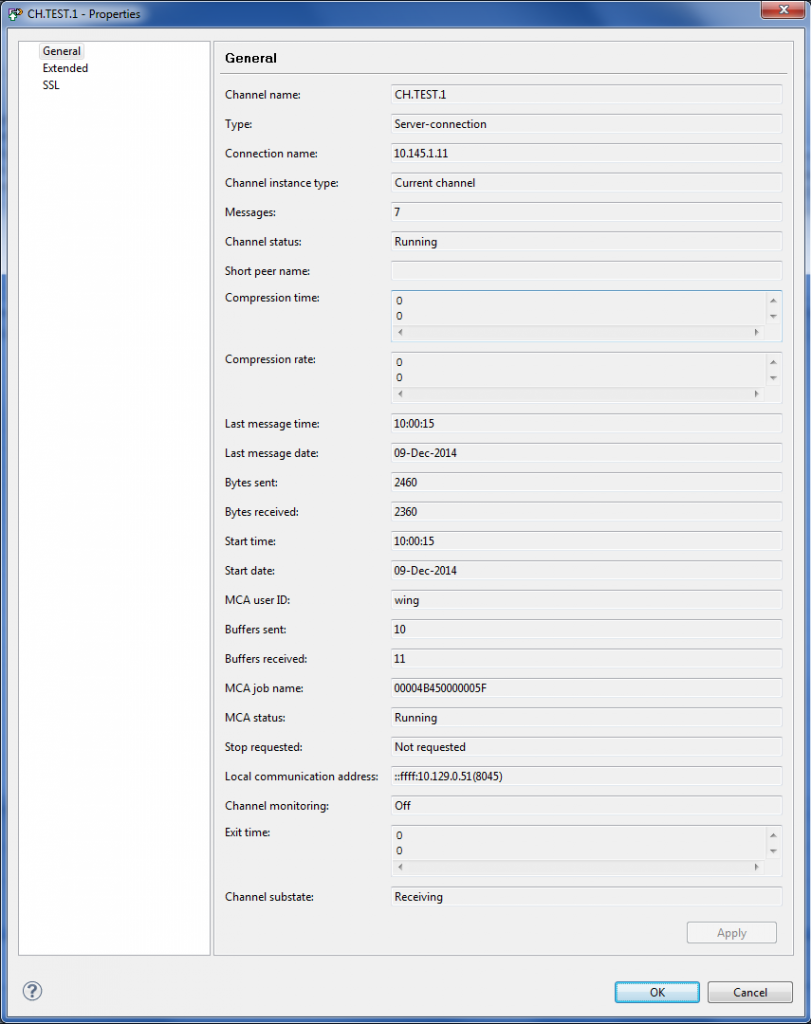Click the OK button
Image resolution: width=811 pixels, height=1024 pixels.
pos(657,992)
